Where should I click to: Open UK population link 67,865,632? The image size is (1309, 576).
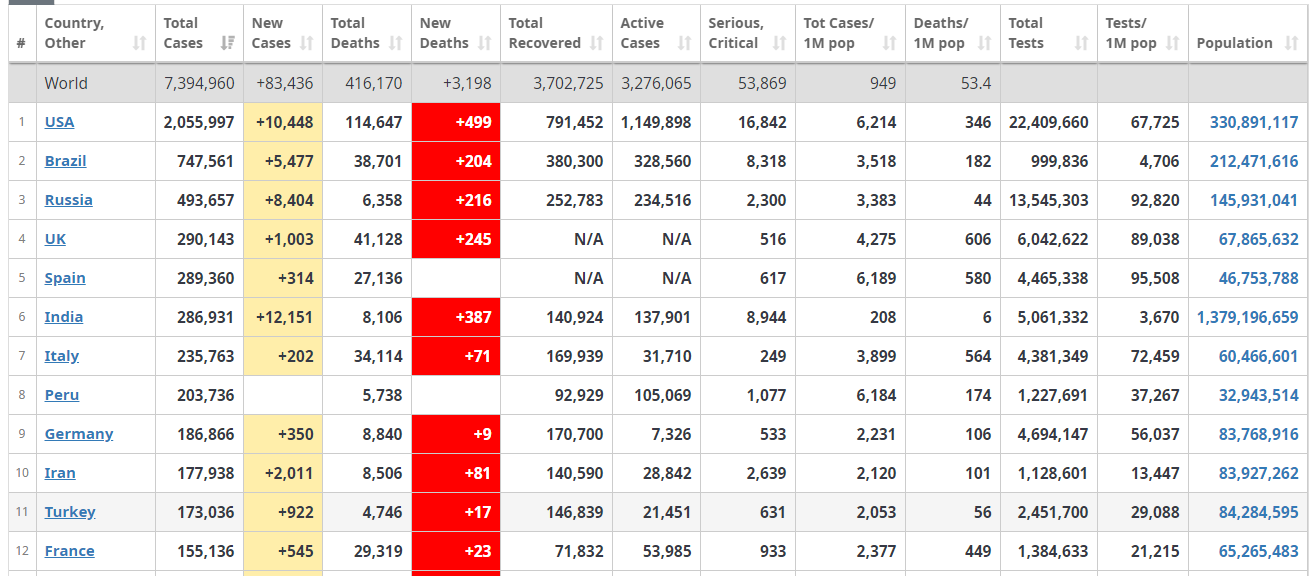[1258, 239]
